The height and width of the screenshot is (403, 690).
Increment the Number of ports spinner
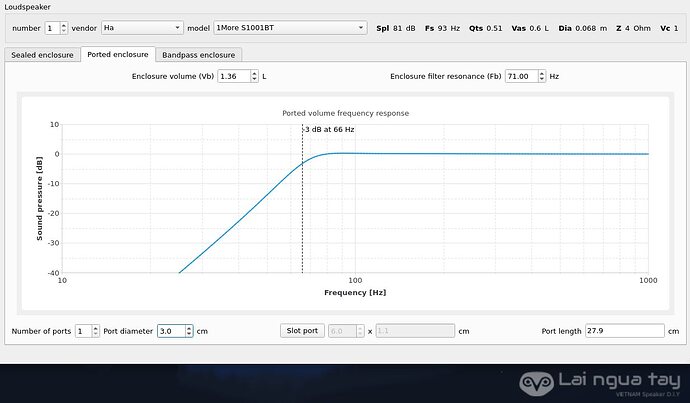coord(95,327)
